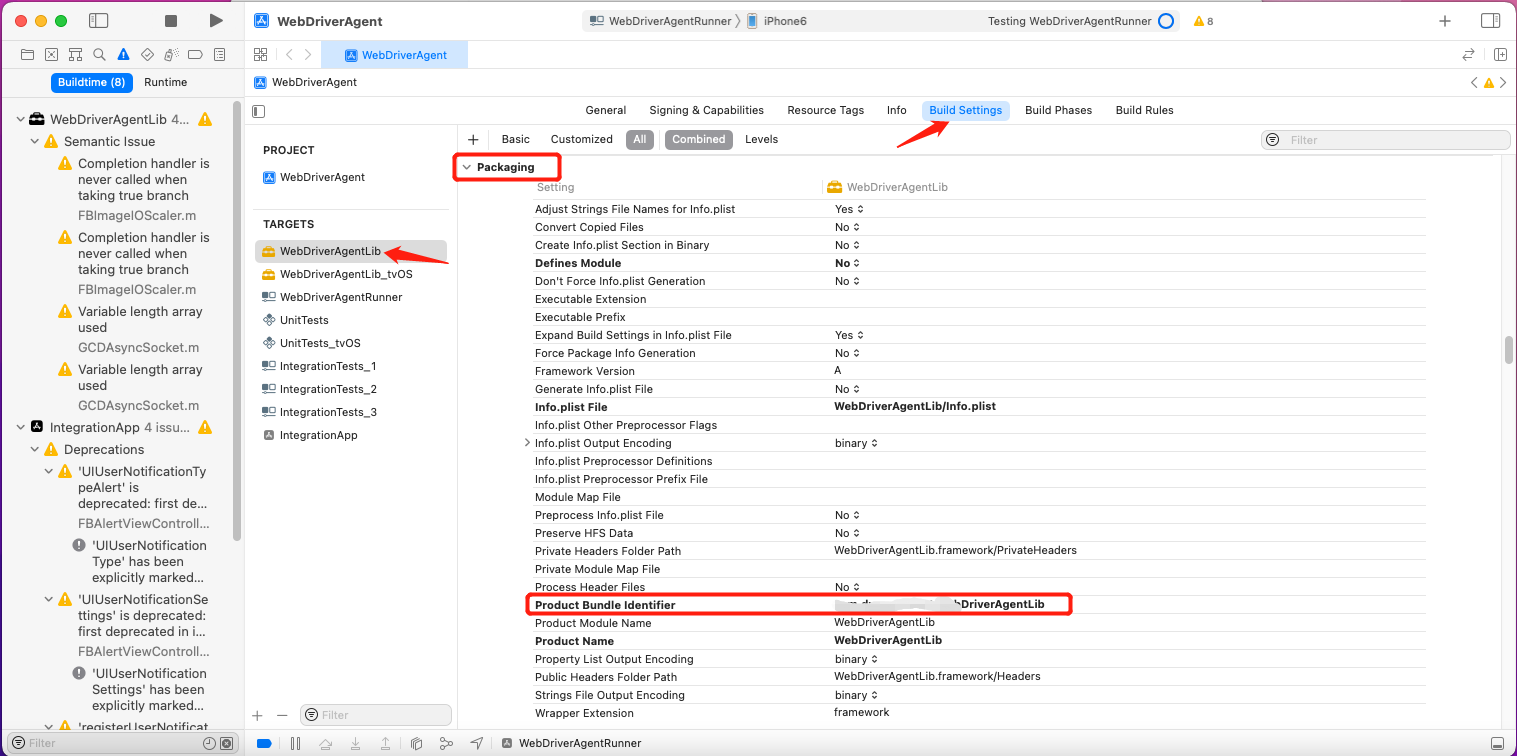Add a target with plus button
This screenshot has width=1517, height=756.
coord(257,715)
